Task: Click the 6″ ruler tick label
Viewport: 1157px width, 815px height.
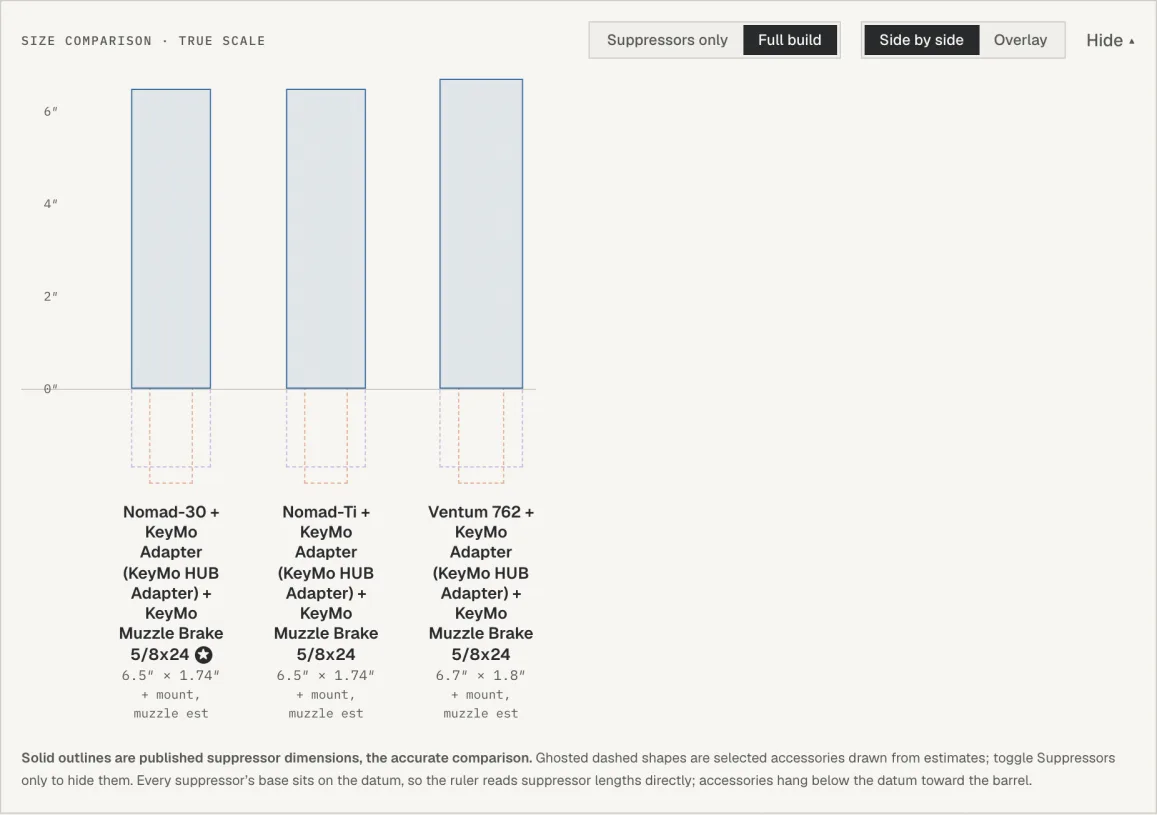Action: [50, 111]
